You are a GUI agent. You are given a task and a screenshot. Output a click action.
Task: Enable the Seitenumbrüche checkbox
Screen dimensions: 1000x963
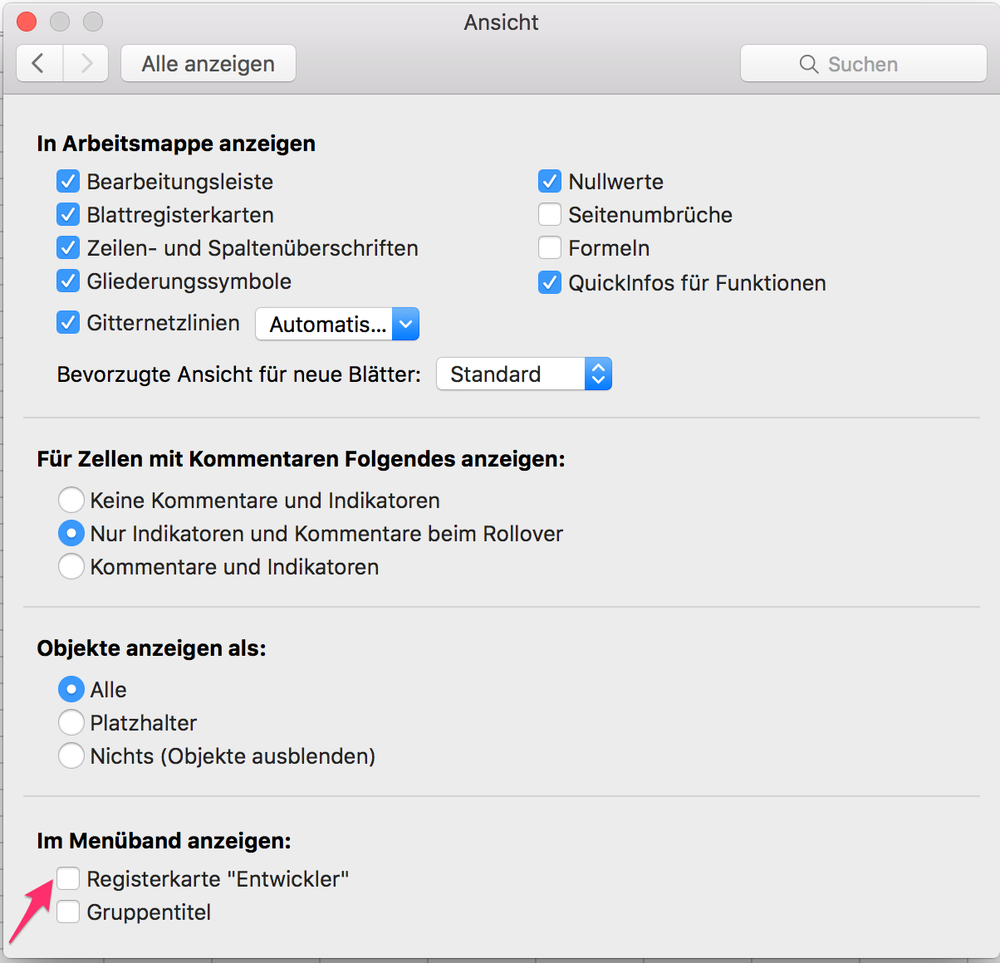[549, 215]
